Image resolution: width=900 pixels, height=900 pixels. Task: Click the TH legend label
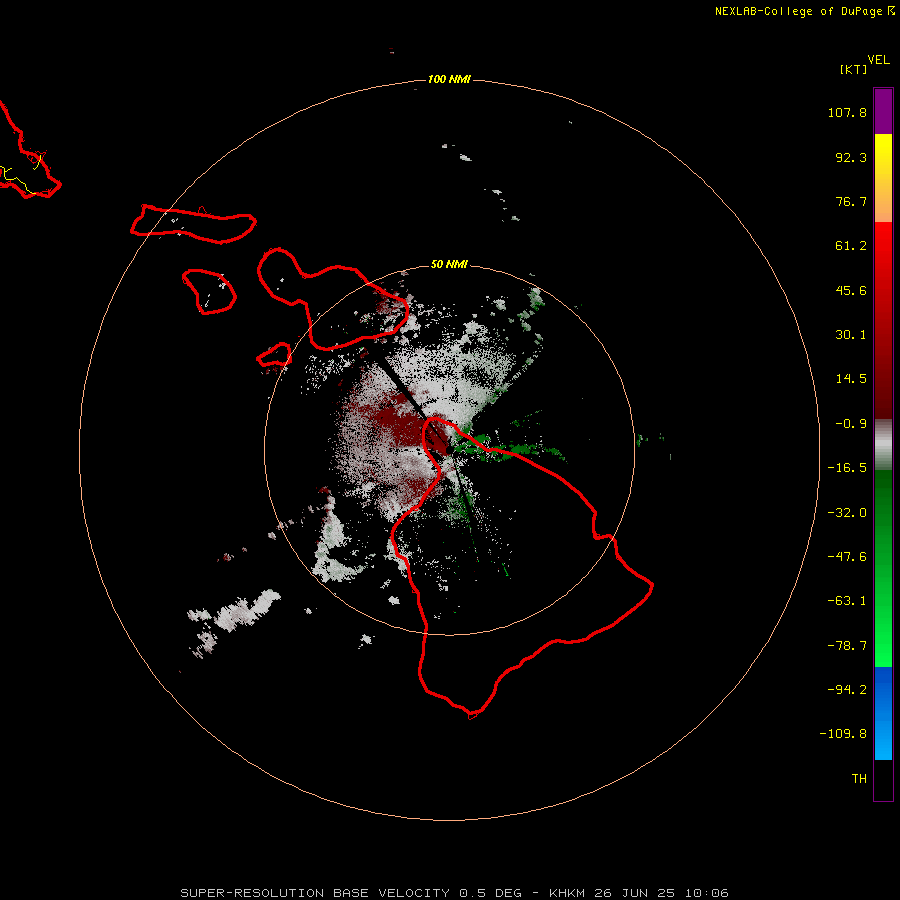[859, 778]
